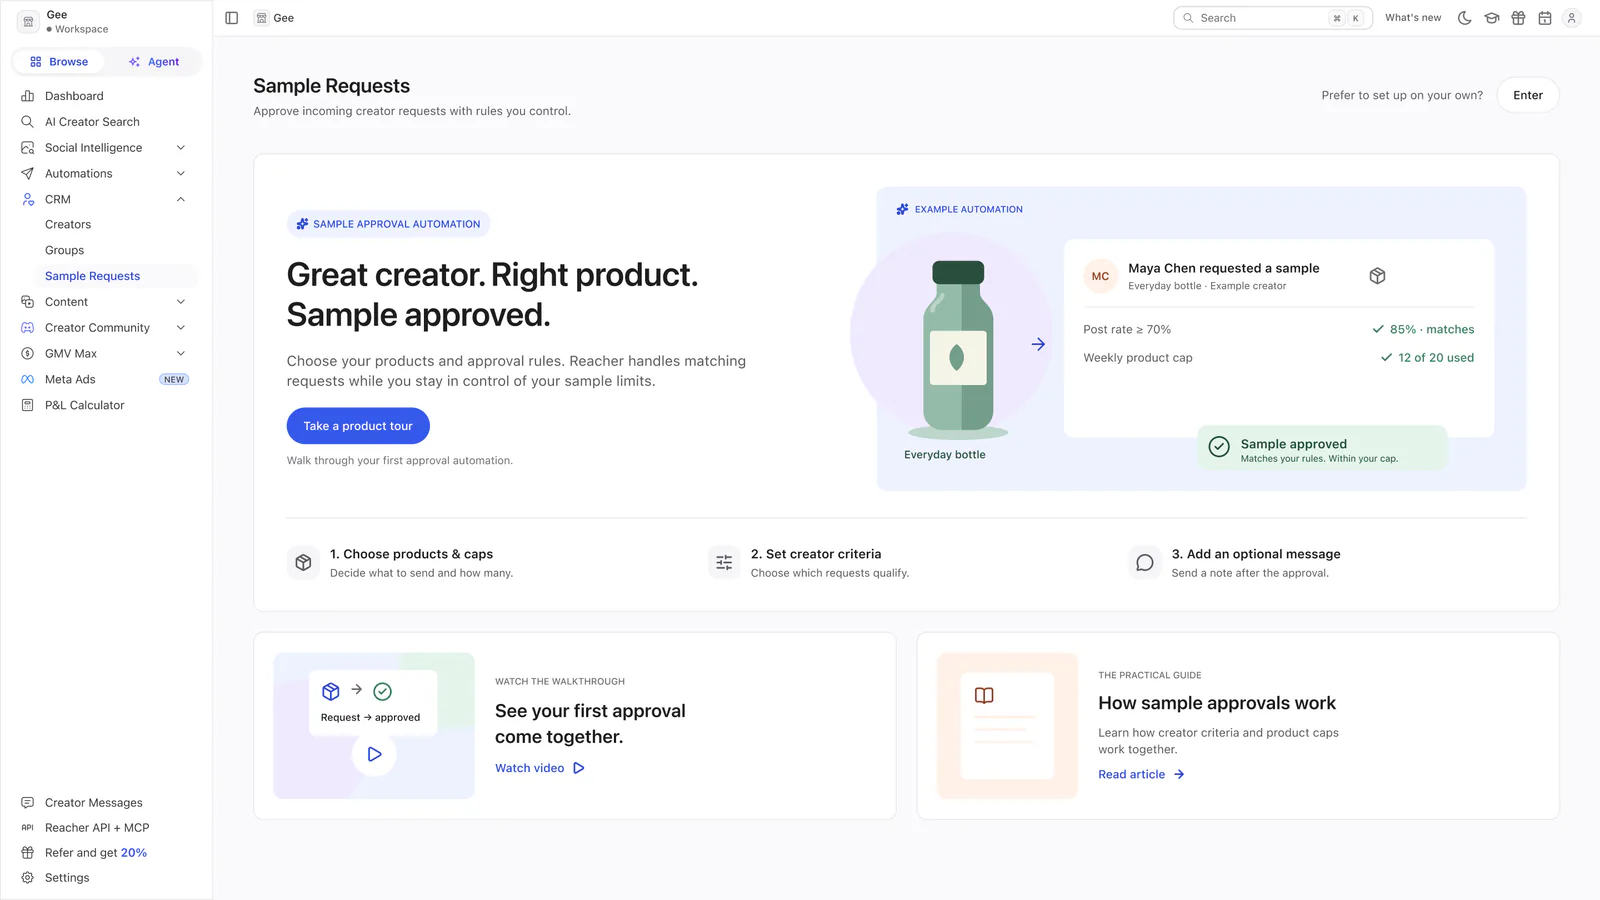The image size is (1600, 900).
Task: Open the graduation cap learning icon
Action: (1492, 18)
